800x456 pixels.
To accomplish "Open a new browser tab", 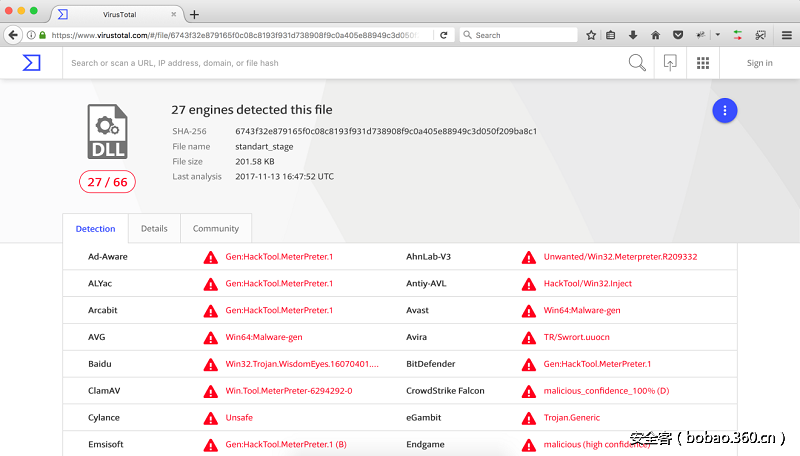I will (194, 15).
